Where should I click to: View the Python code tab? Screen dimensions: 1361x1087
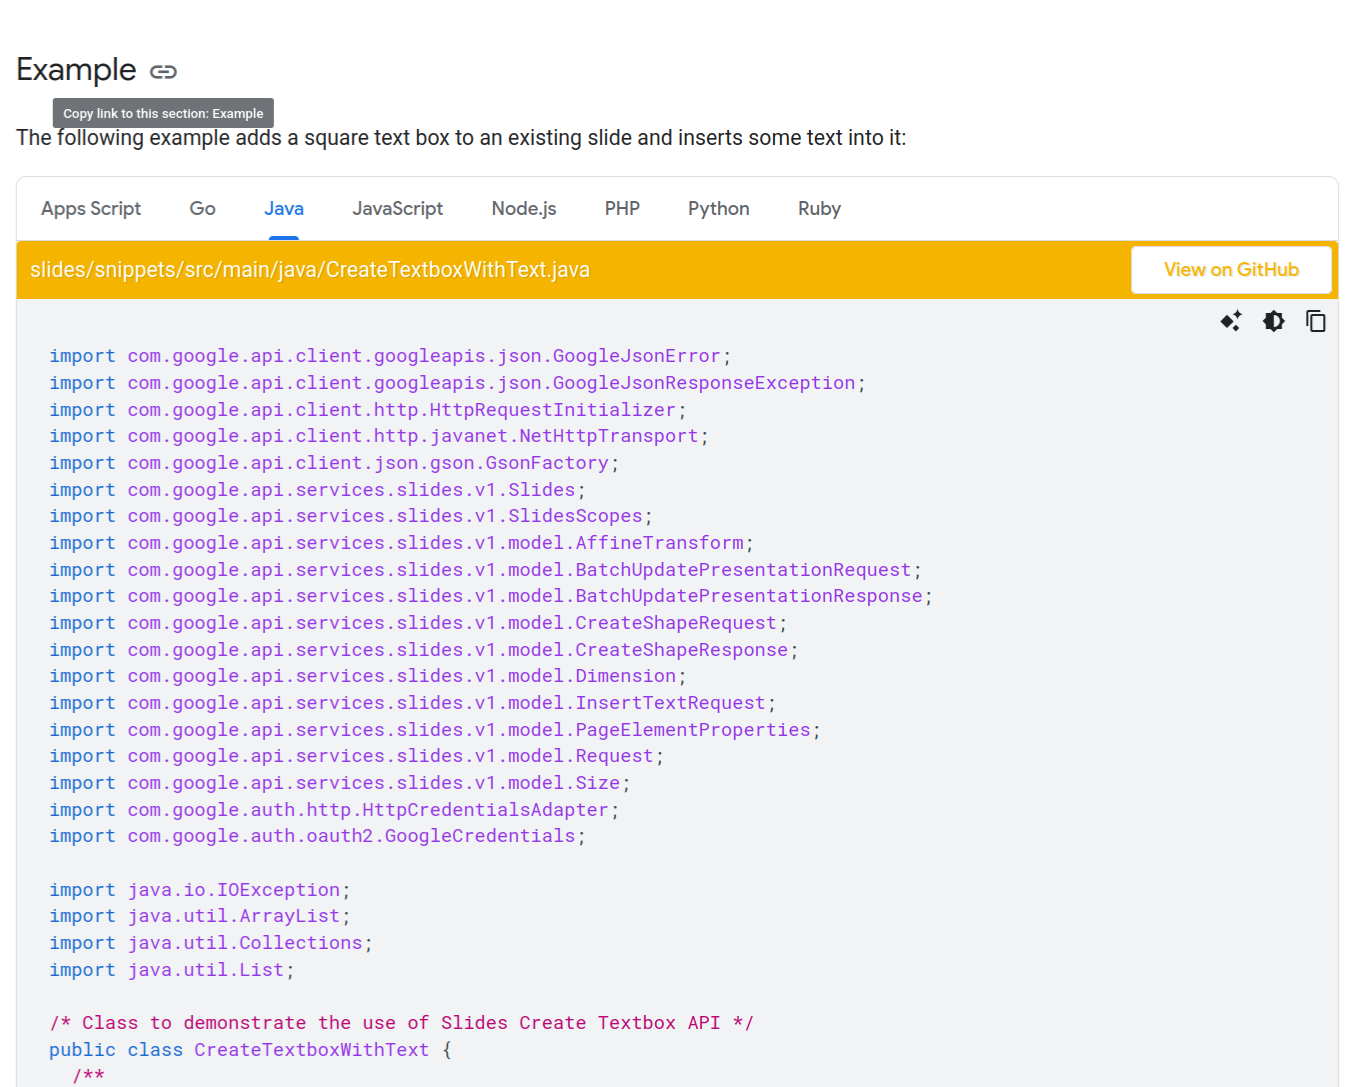(719, 209)
